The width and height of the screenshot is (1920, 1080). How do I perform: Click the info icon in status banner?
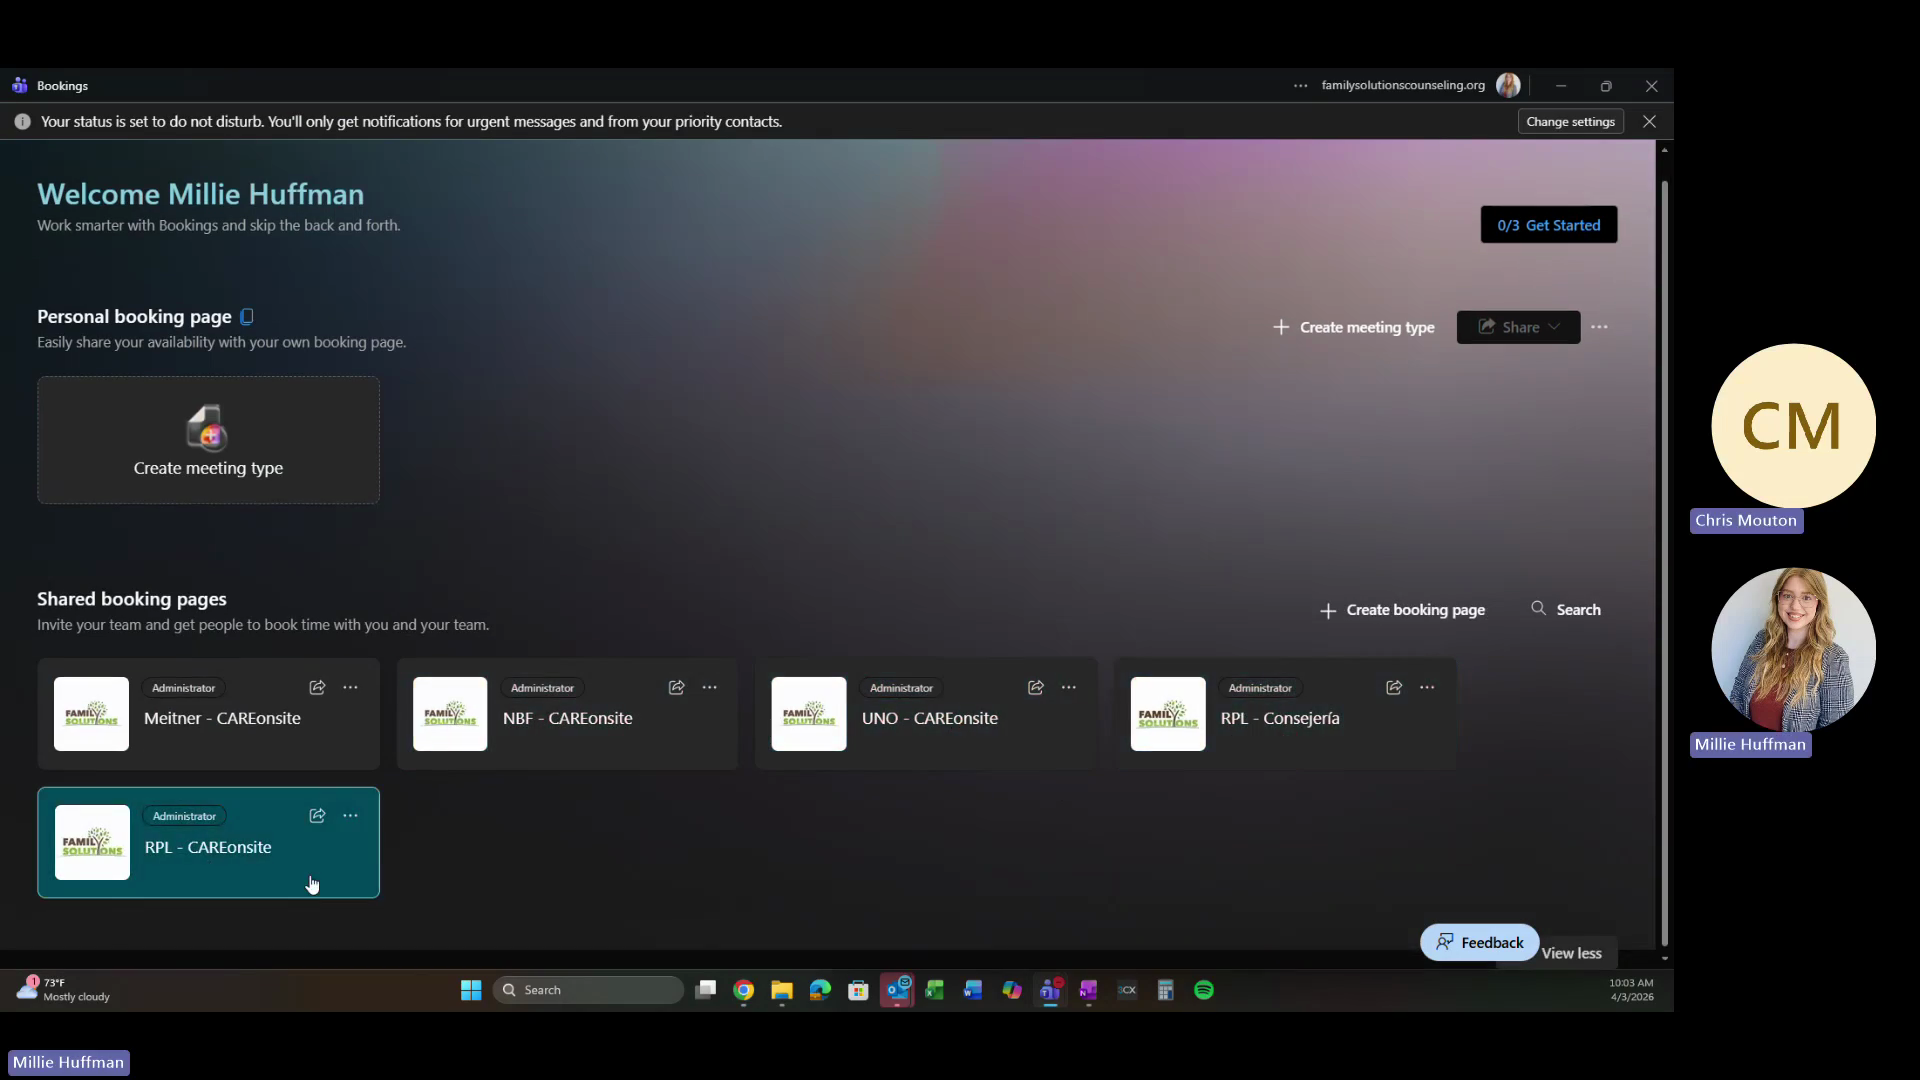tap(22, 122)
